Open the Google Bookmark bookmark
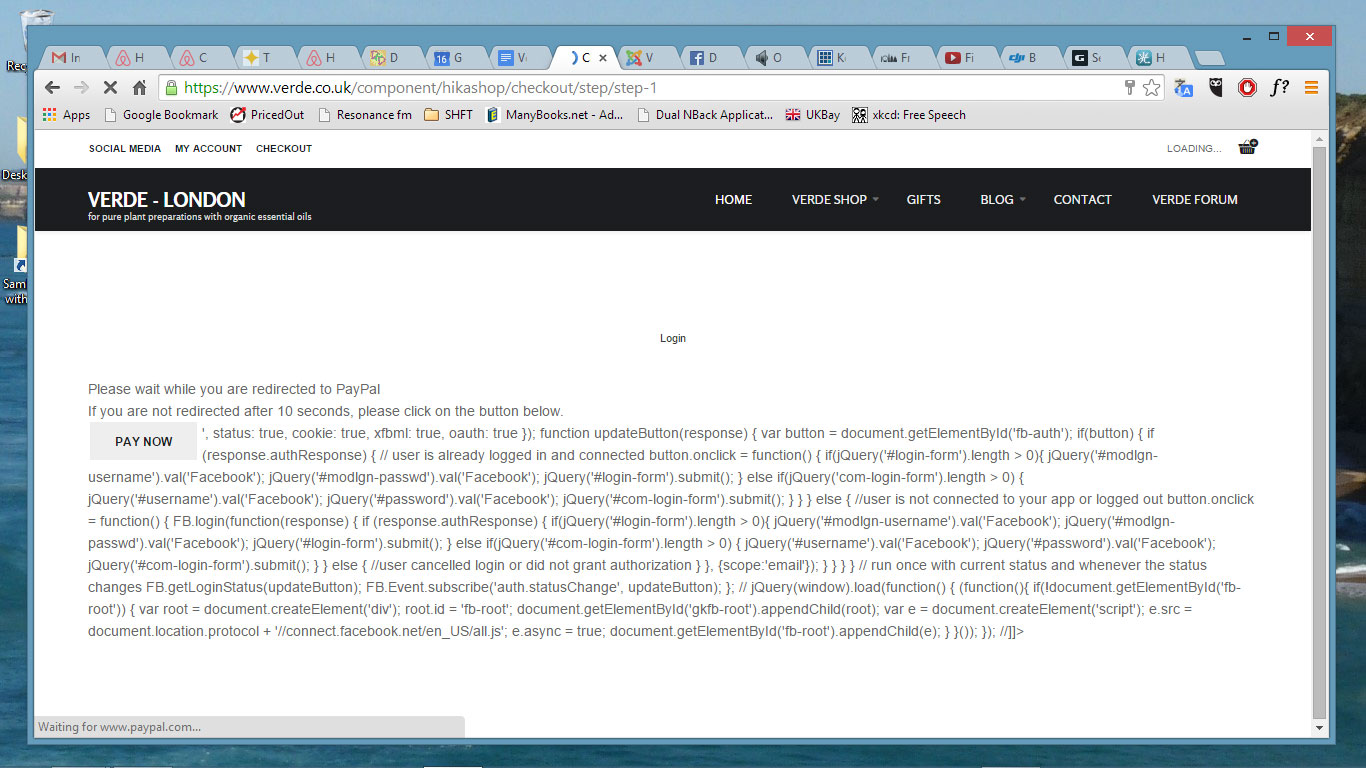The image size is (1366, 768). coord(160,115)
